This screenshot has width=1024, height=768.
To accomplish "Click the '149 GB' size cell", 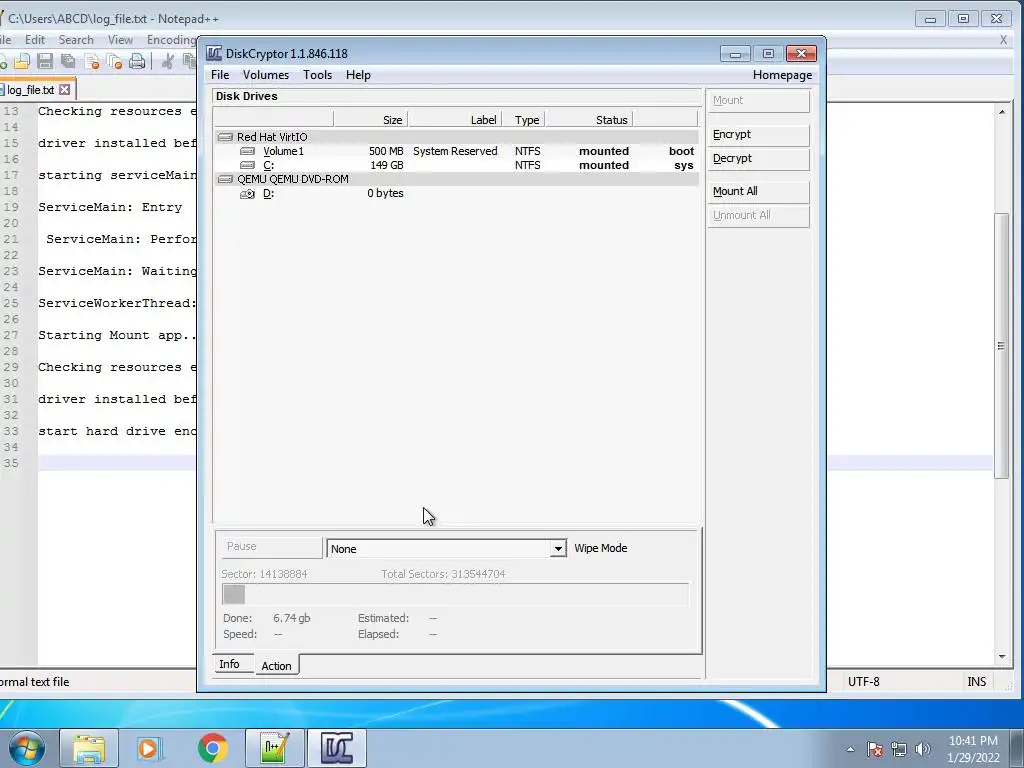I will click(387, 165).
